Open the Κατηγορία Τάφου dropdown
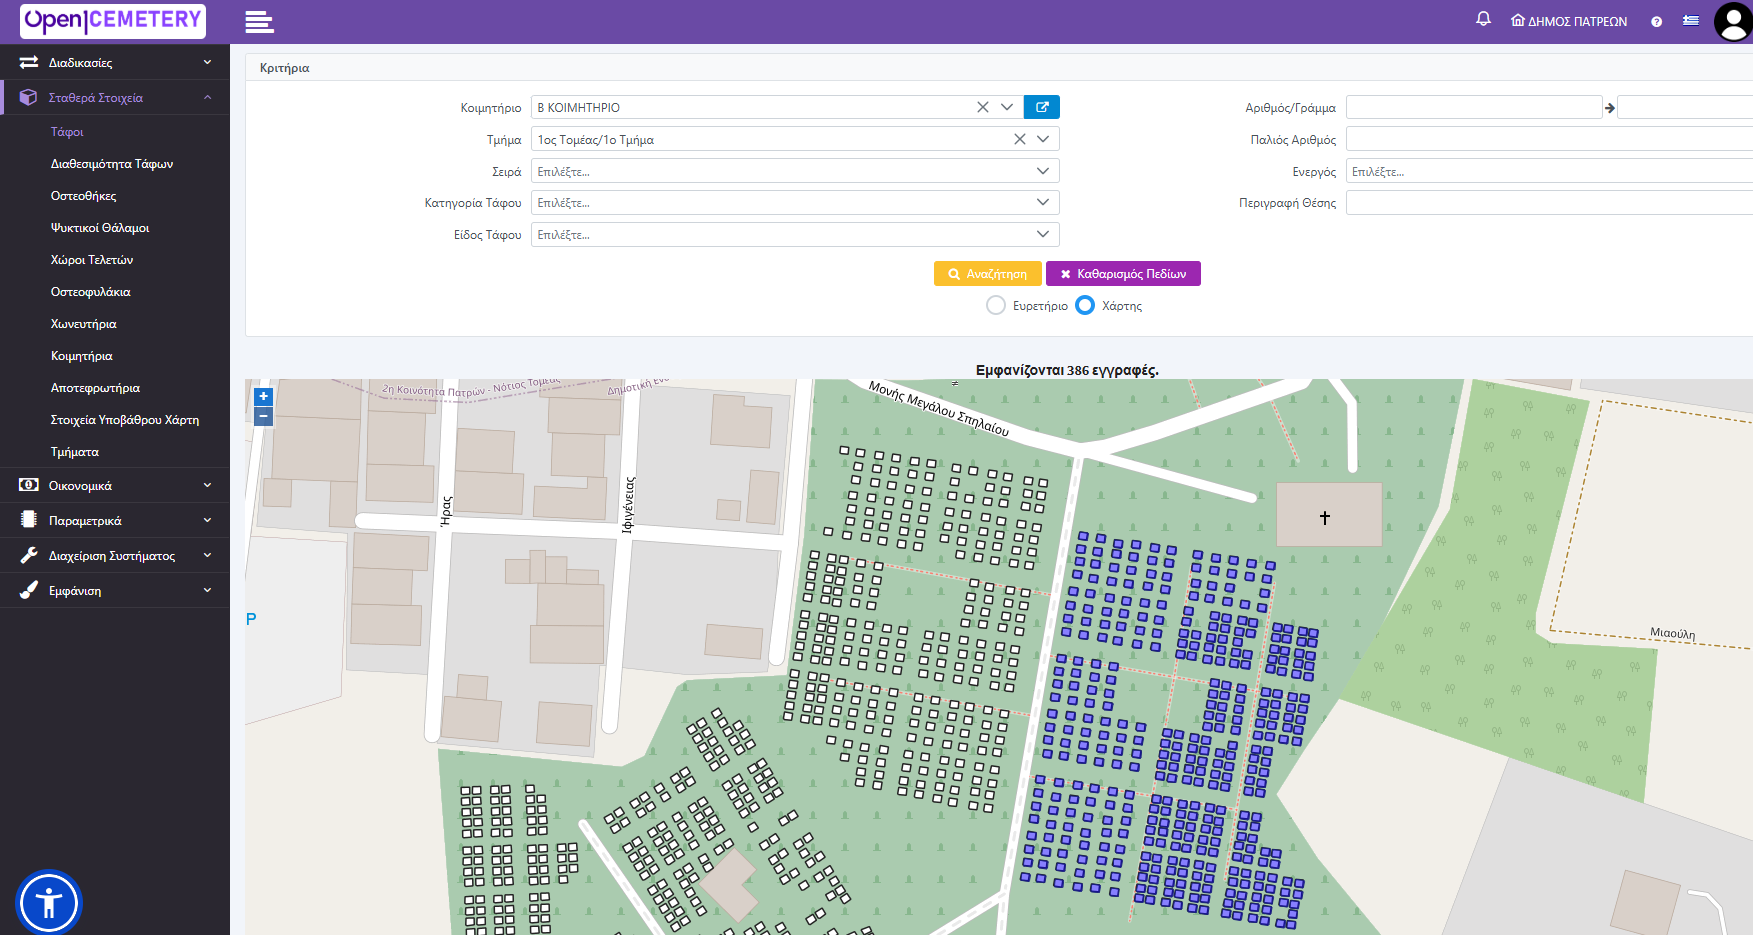This screenshot has height=935, width=1753. [x=795, y=202]
